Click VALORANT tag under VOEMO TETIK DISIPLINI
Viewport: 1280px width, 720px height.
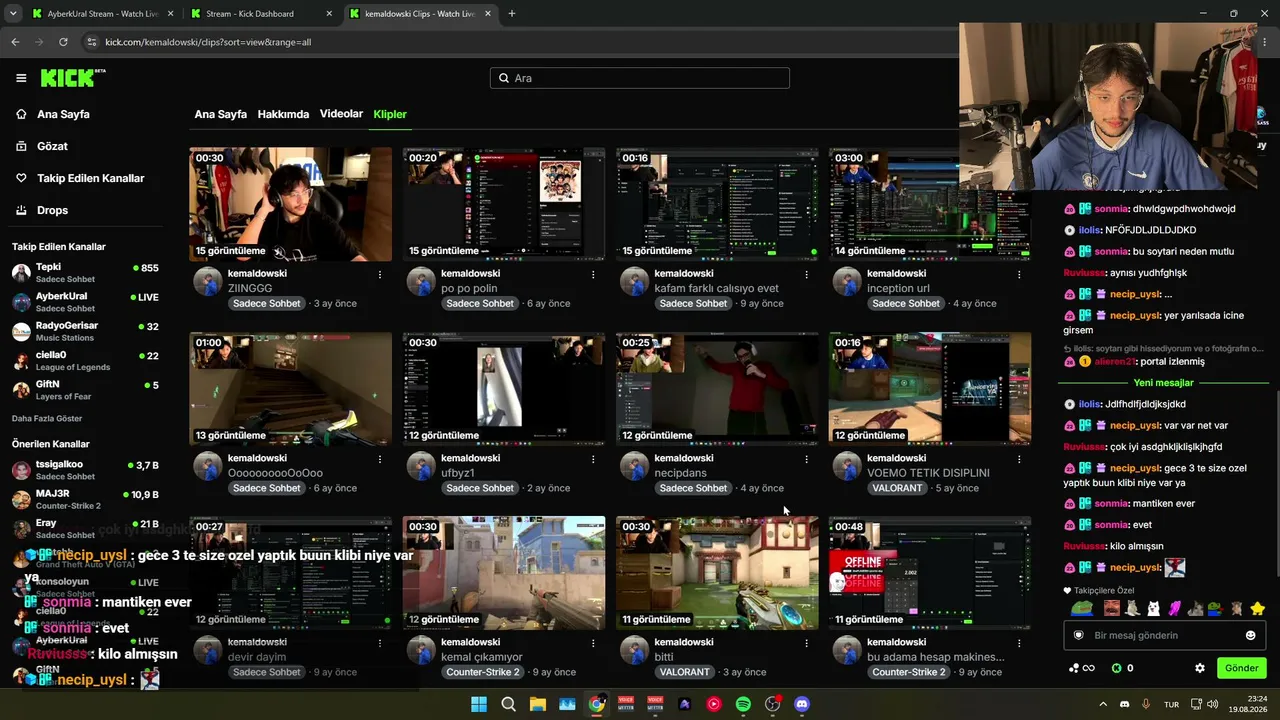[x=897, y=488]
